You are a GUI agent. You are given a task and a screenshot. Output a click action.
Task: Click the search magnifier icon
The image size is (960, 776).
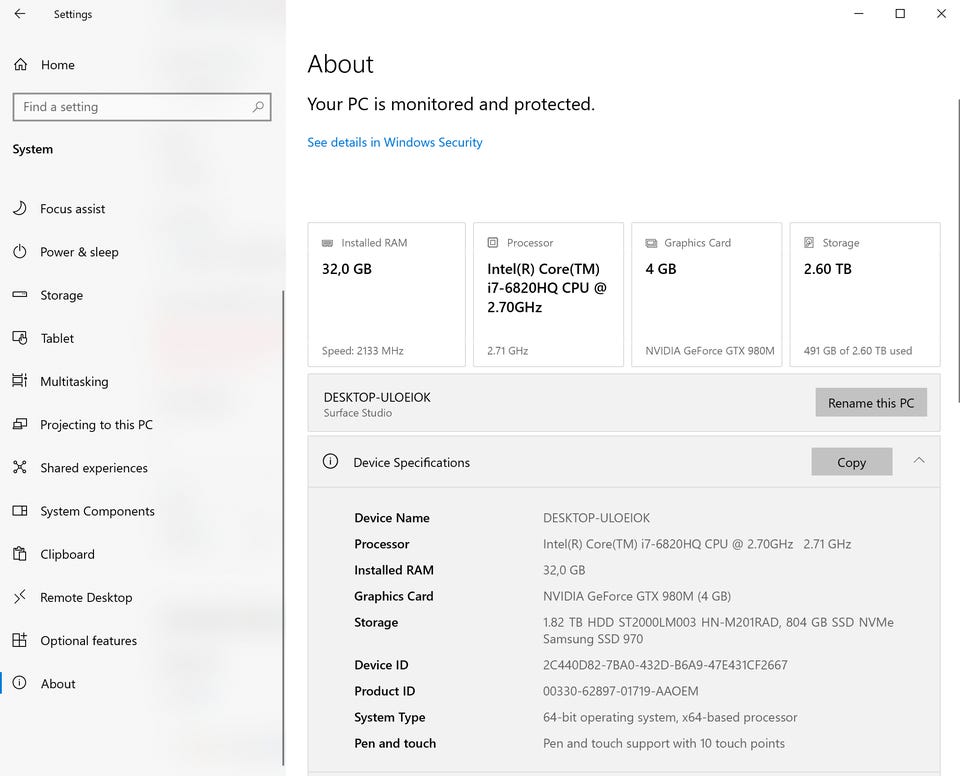click(258, 107)
